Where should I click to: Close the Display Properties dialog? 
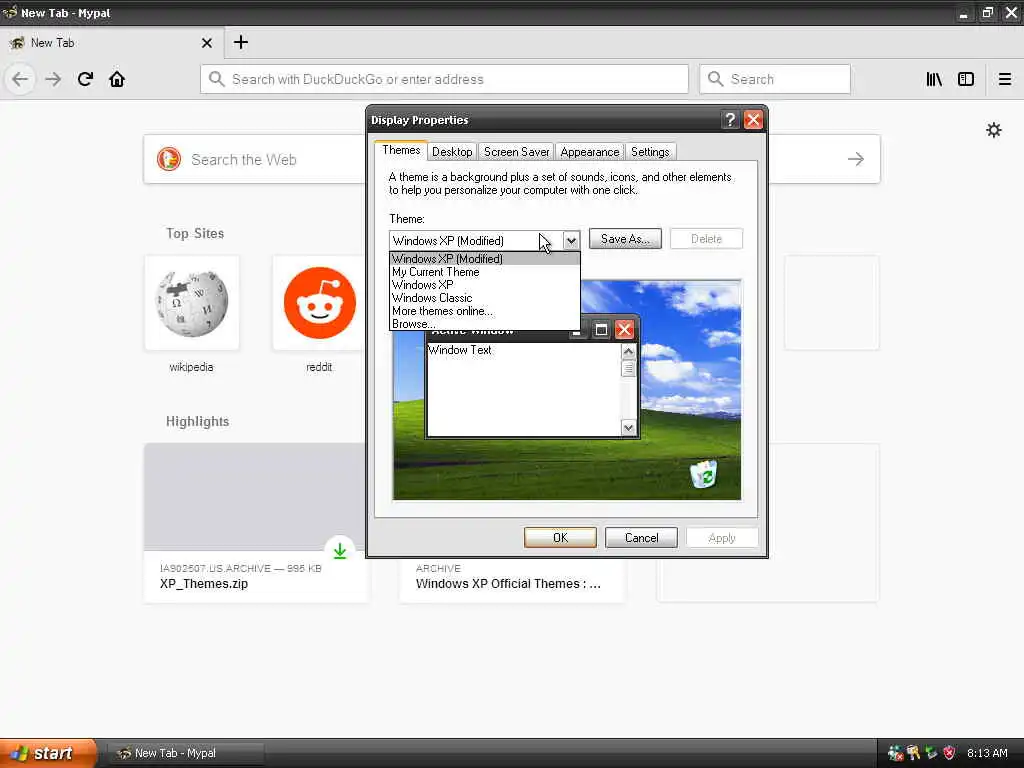(x=753, y=120)
